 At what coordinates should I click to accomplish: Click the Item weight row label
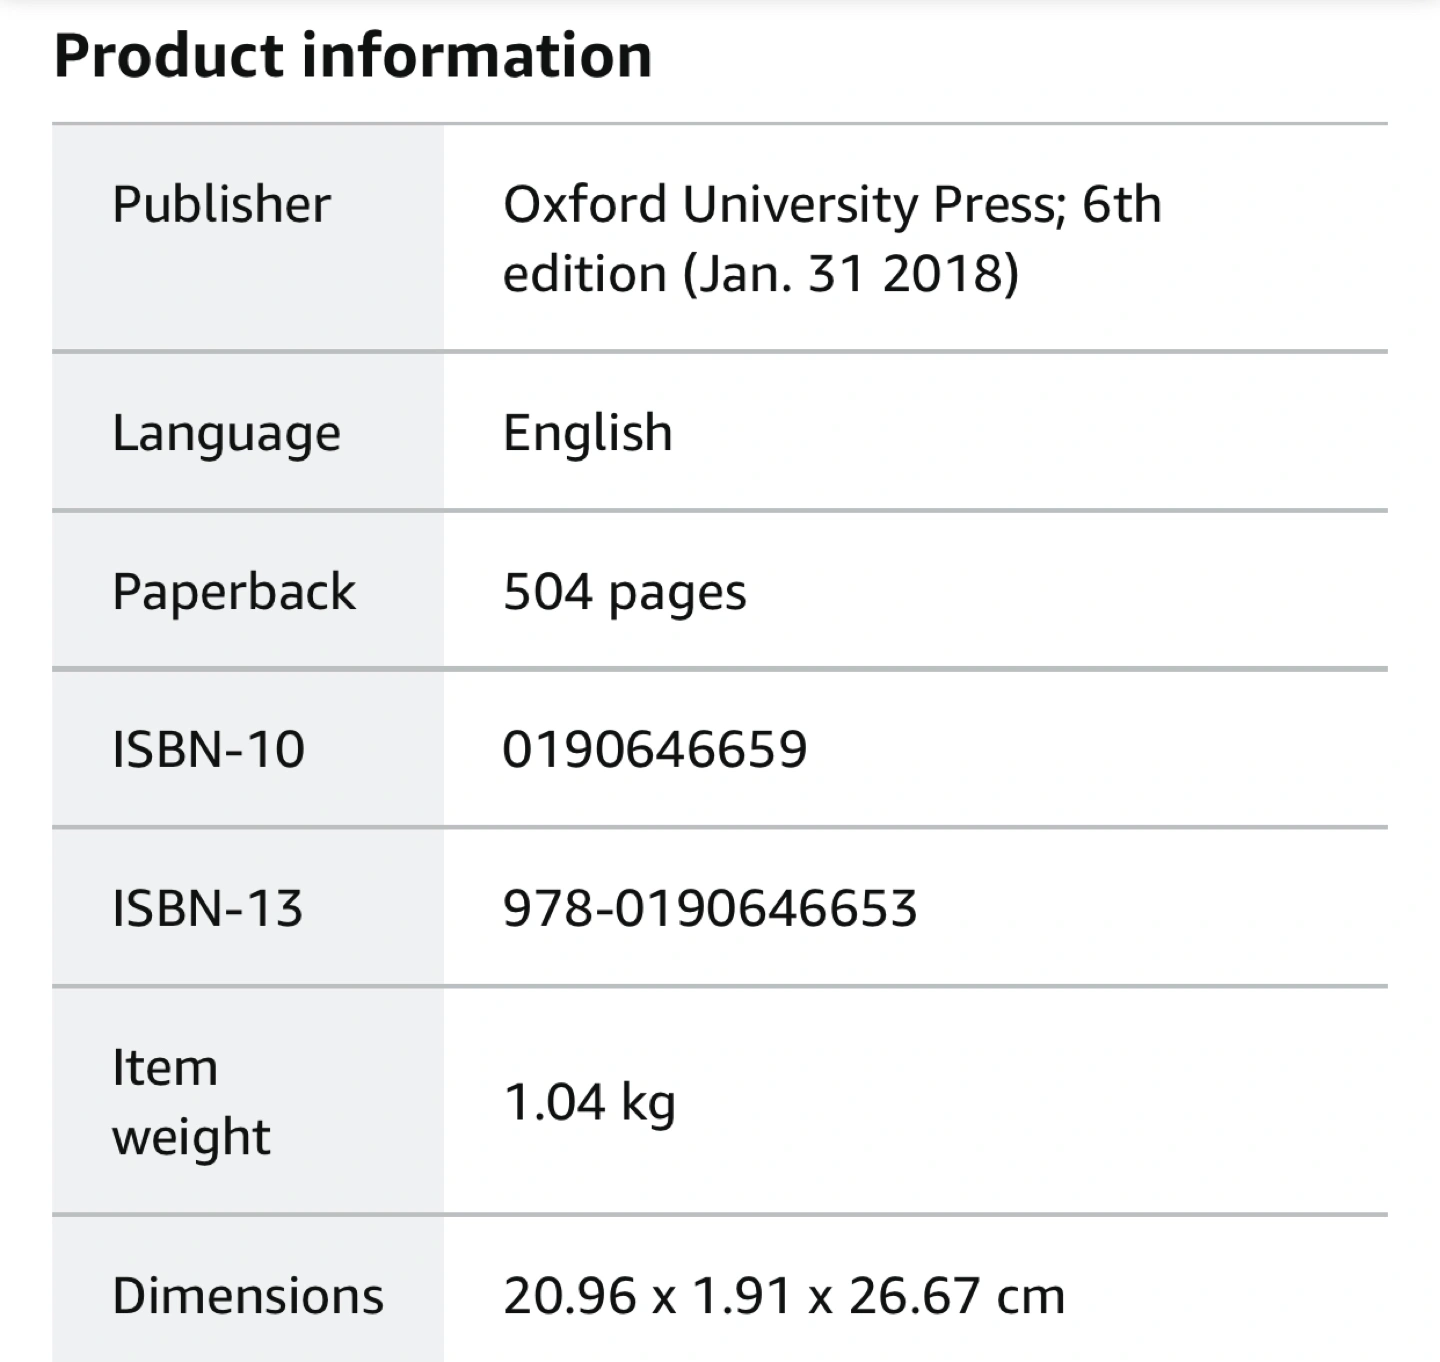click(190, 1102)
